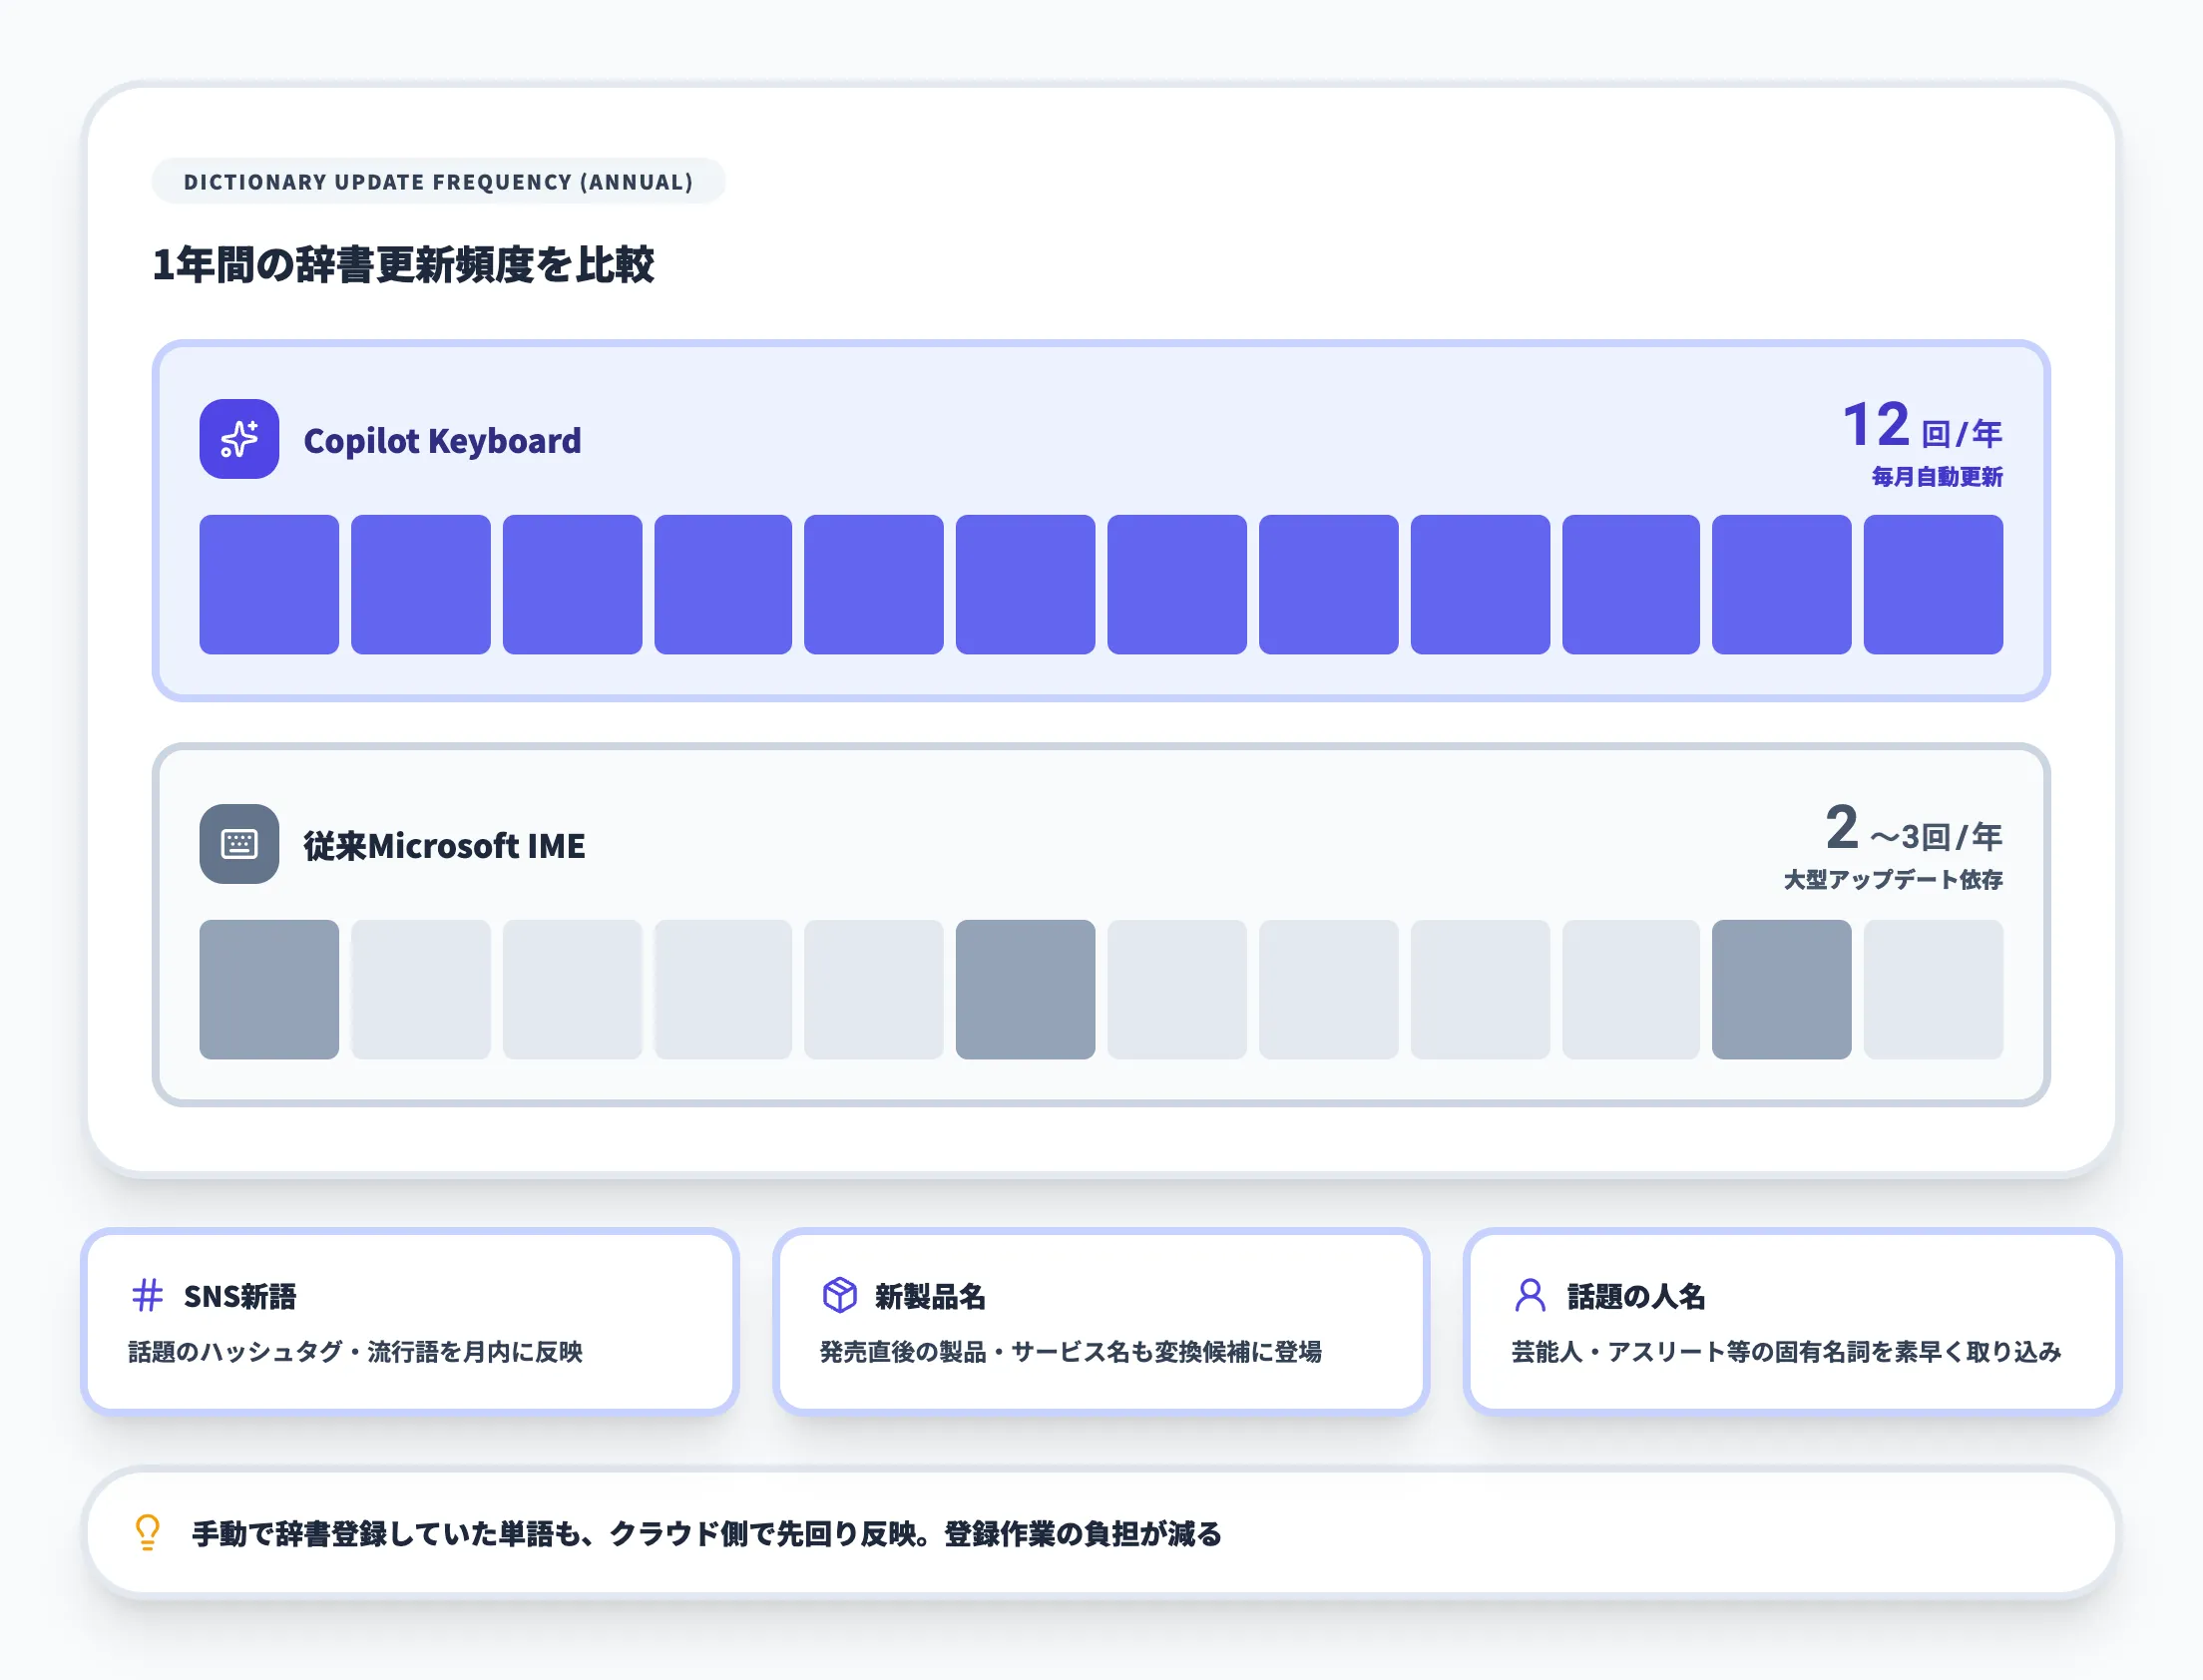Click the first purple update block

(x=269, y=584)
